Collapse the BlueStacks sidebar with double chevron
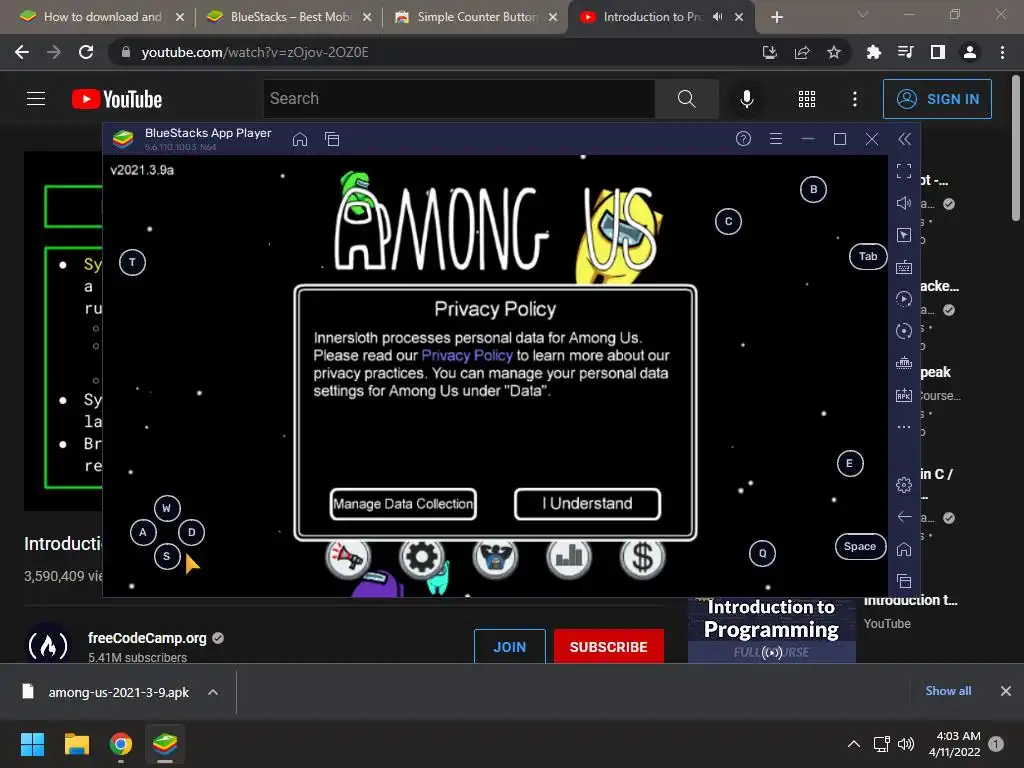The height and width of the screenshot is (768, 1024). coord(904,139)
